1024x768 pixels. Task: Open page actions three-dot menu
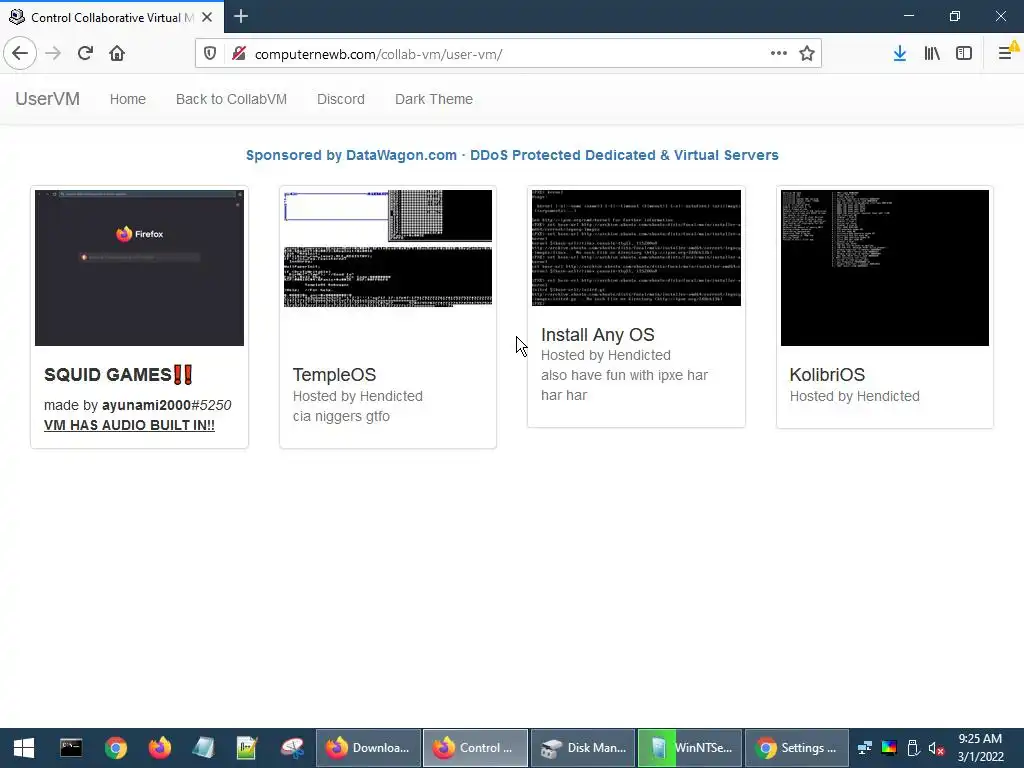coord(778,54)
